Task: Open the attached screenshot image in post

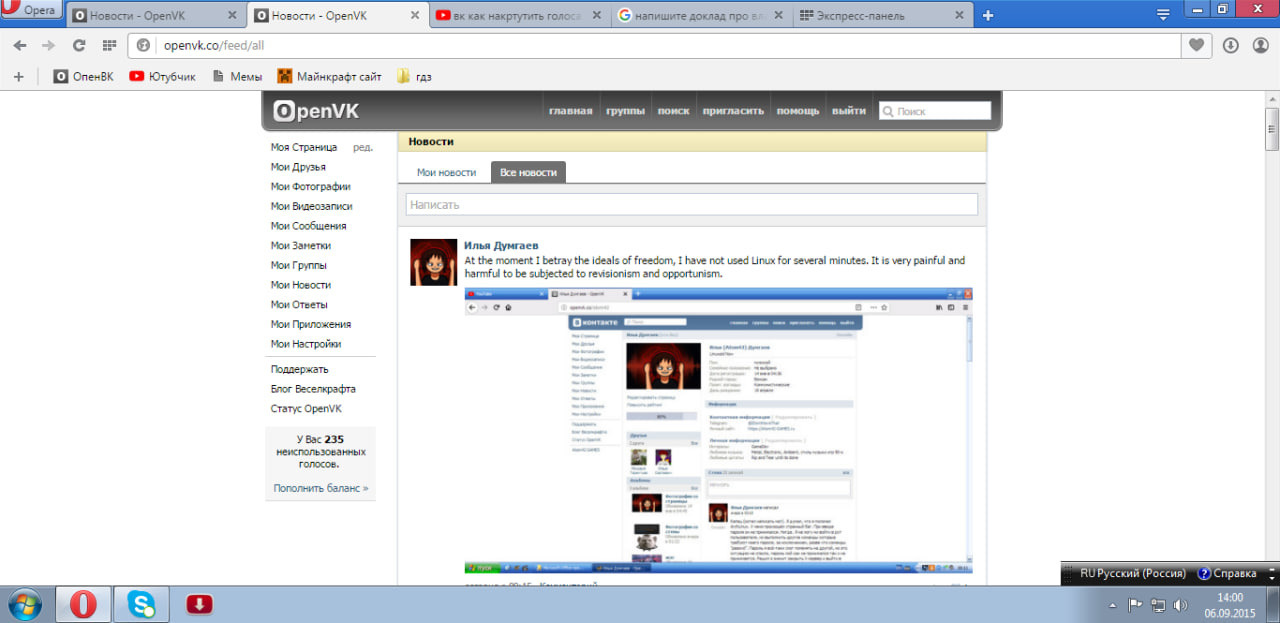Action: point(719,431)
